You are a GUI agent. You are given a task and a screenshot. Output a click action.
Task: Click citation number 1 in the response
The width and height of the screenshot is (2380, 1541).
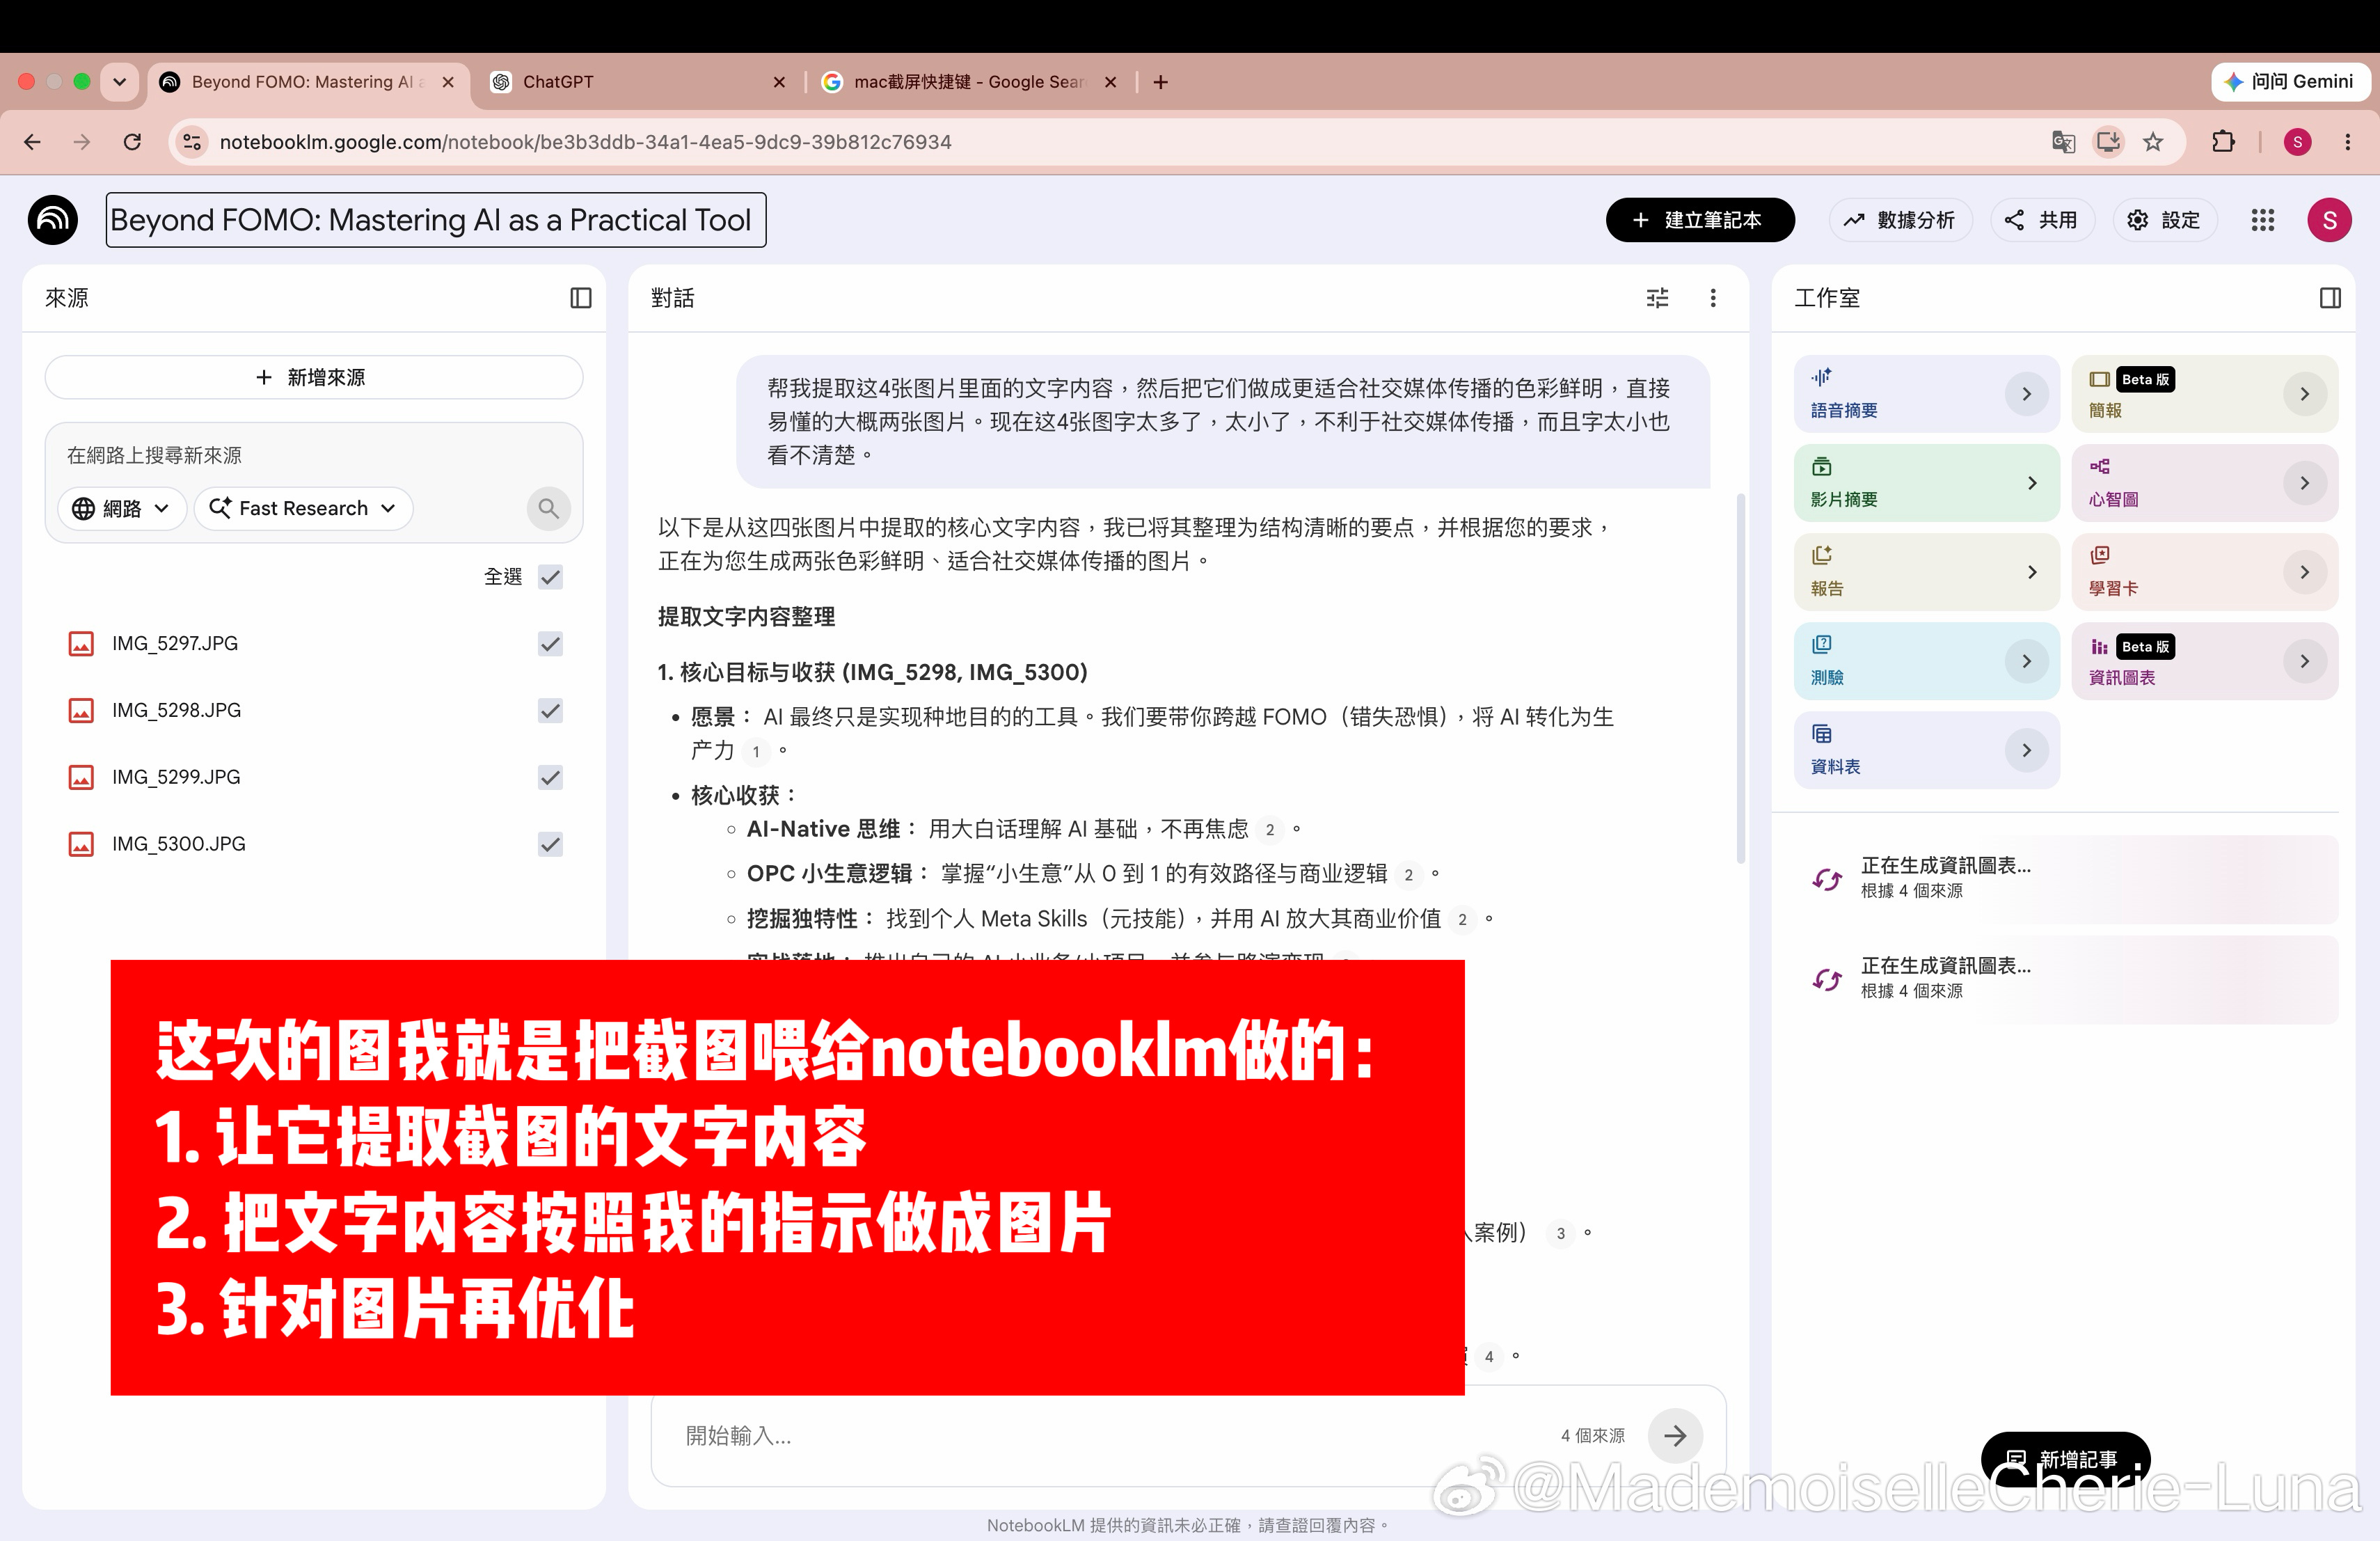coord(756,752)
